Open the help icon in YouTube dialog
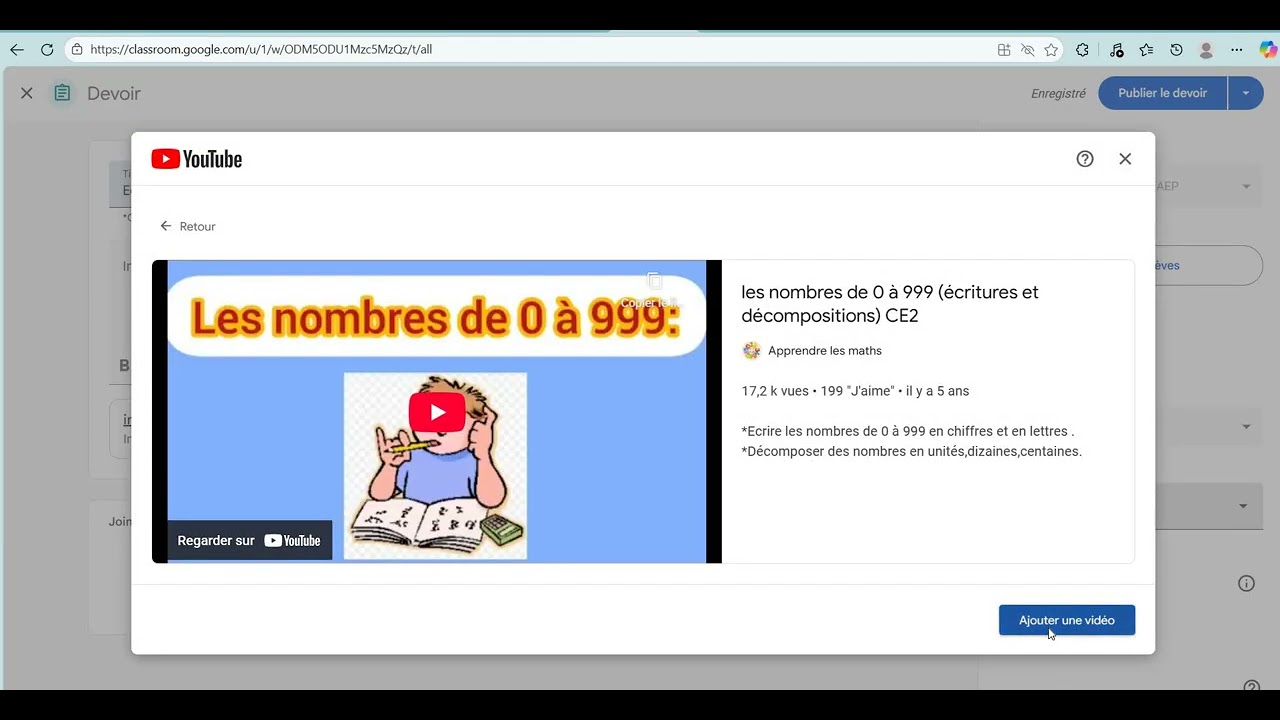Viewport: 1280px width, 720px height. click(1085, 159)
